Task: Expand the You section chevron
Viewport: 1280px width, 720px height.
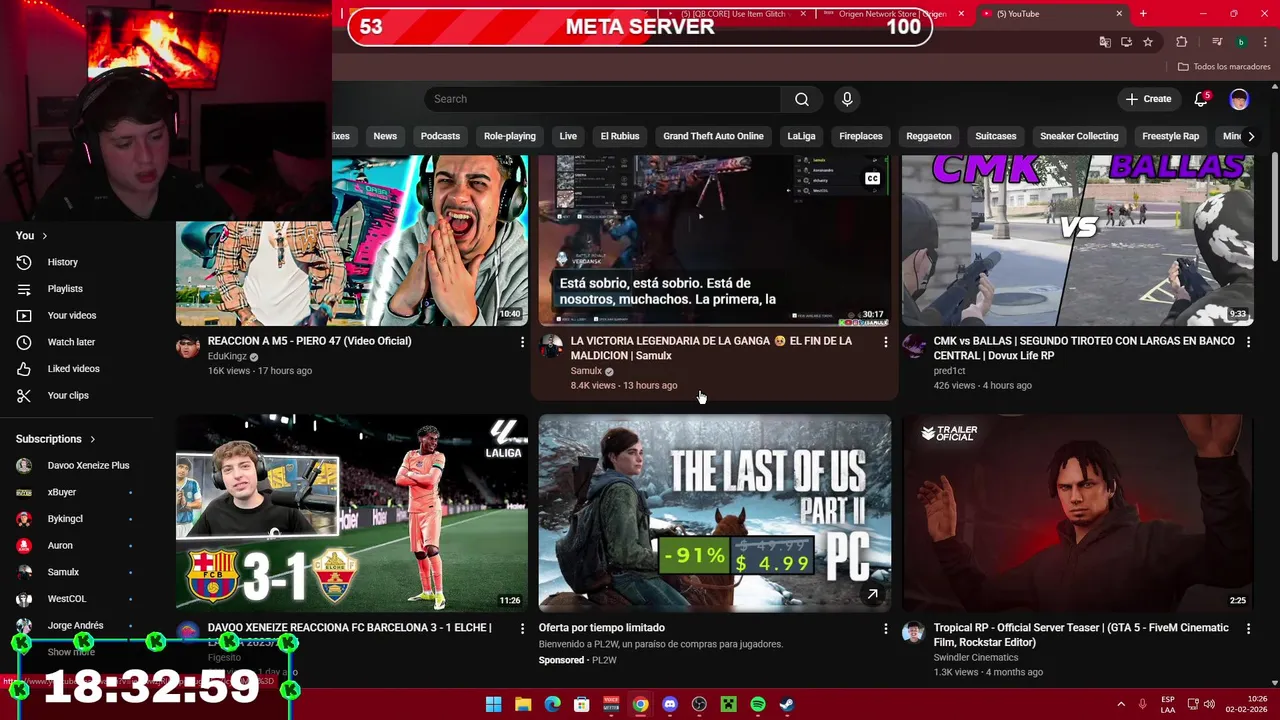Action: pos(44,236)
